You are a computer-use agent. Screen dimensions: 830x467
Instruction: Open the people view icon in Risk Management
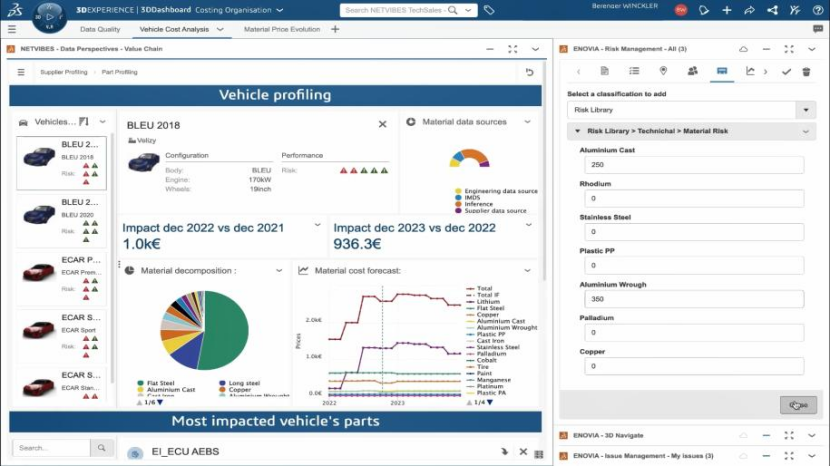692,71
